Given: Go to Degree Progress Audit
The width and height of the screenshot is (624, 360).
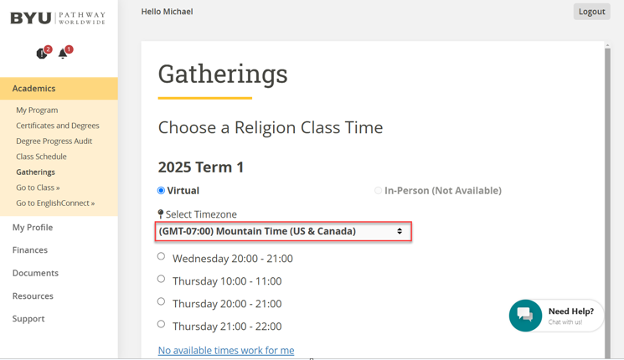Looking at the screenshot, I should pos(54,141).
